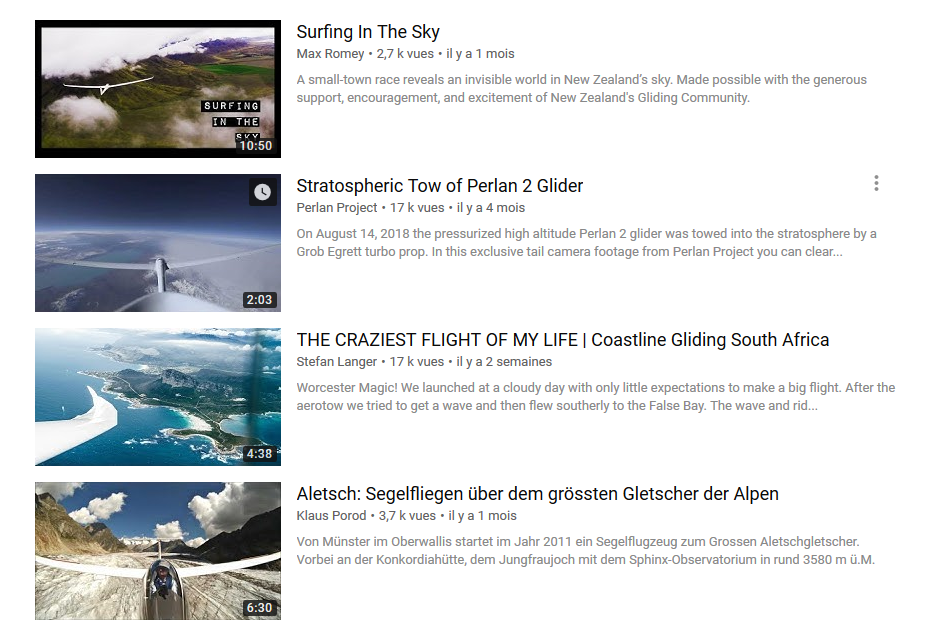Visit the Max Romey channel
The width and height of the screenshot is (944, 632).
pos(330,54)
